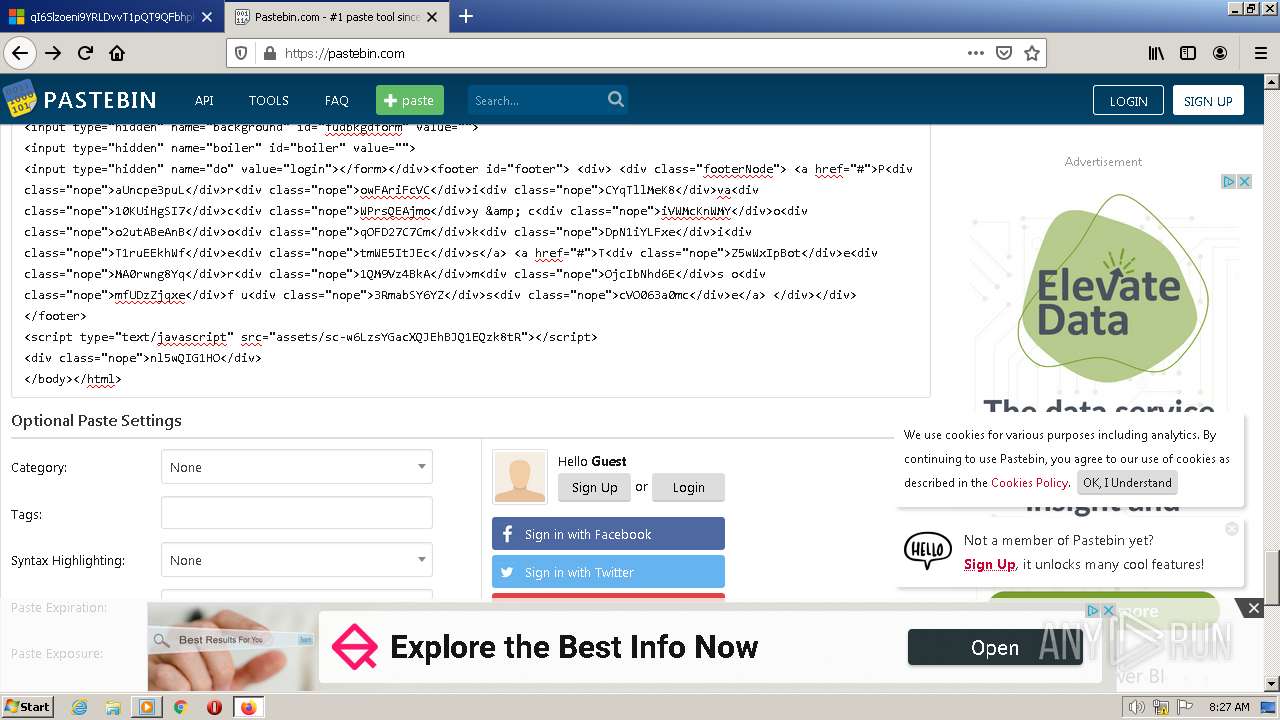The width and height of the screenshot is (1280, 720).
Task: Reload the current Pastebin page
Action: pyautogui.click(x=85, y=53)
